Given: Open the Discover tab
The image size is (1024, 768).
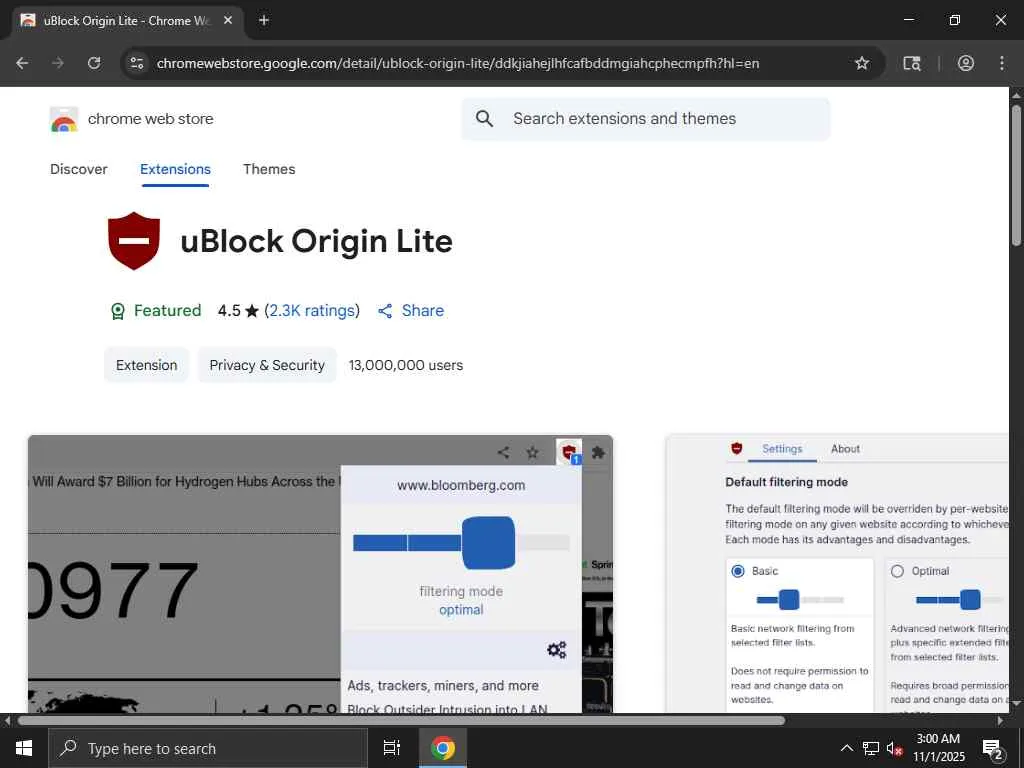Looking at the screenshot, I should click(x=78, y=169).
